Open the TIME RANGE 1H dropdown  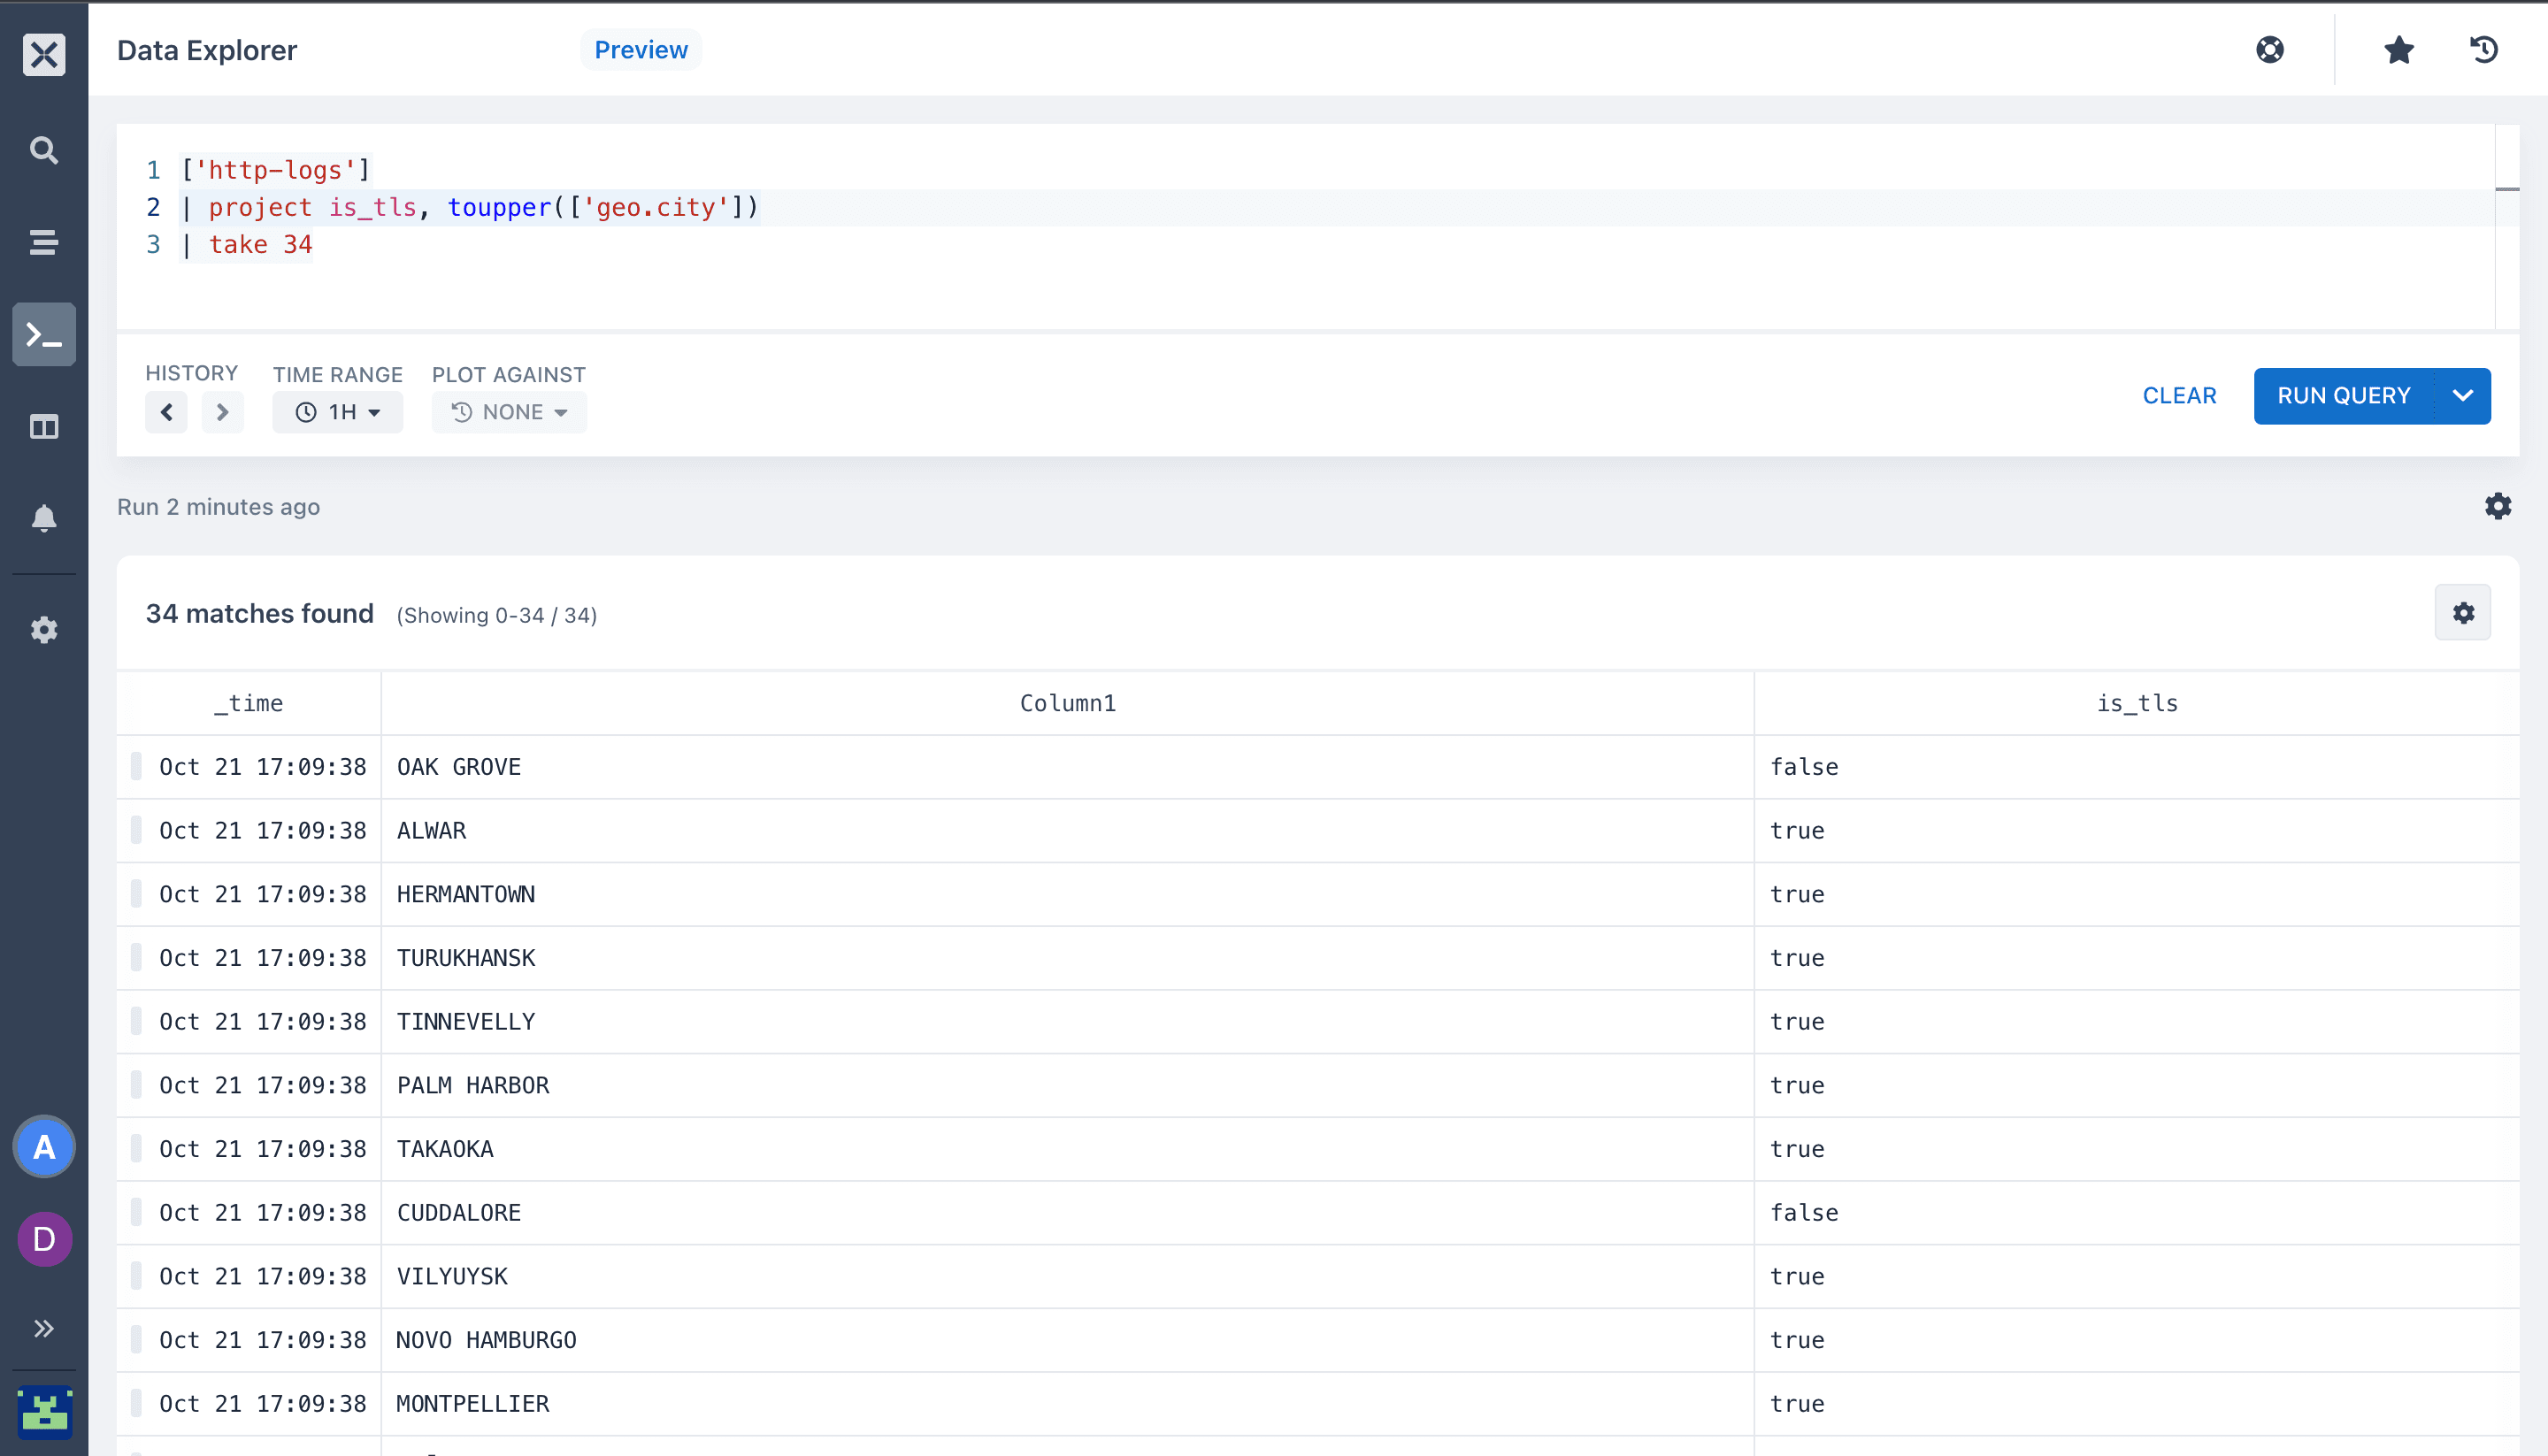tap(338, 412)
